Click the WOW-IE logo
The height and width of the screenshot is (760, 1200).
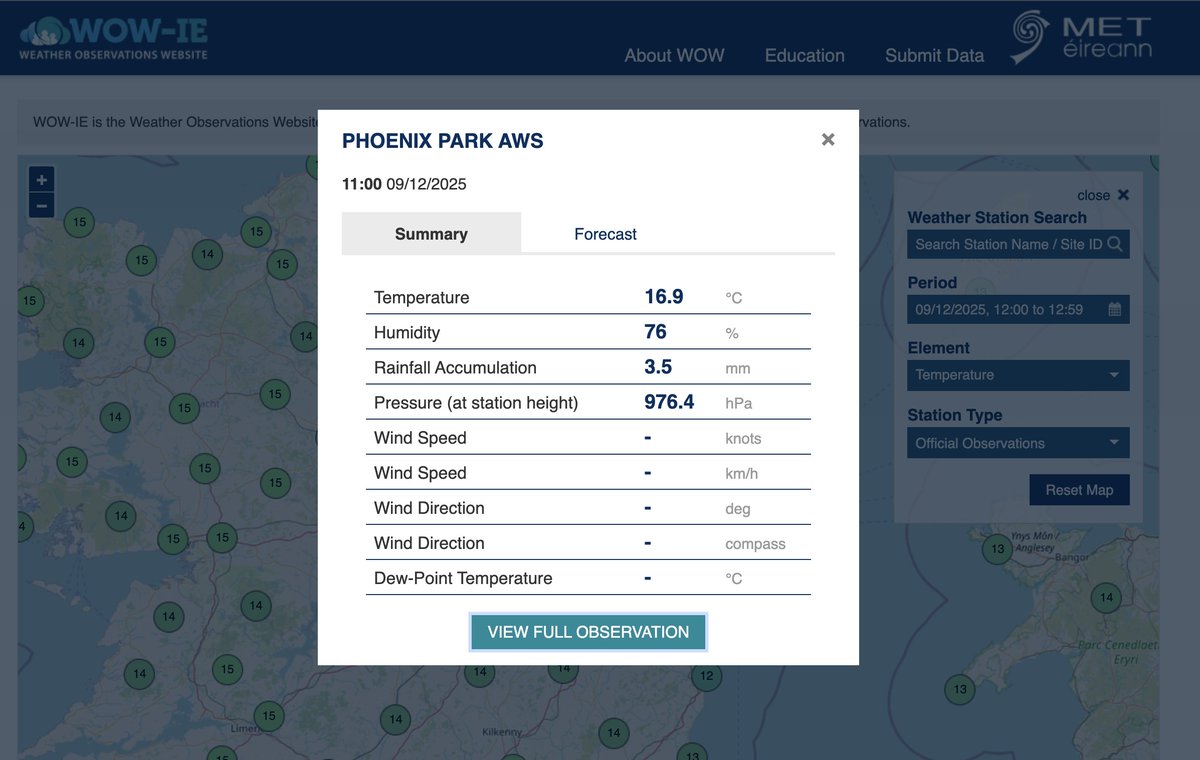click(x=113, y=37)
